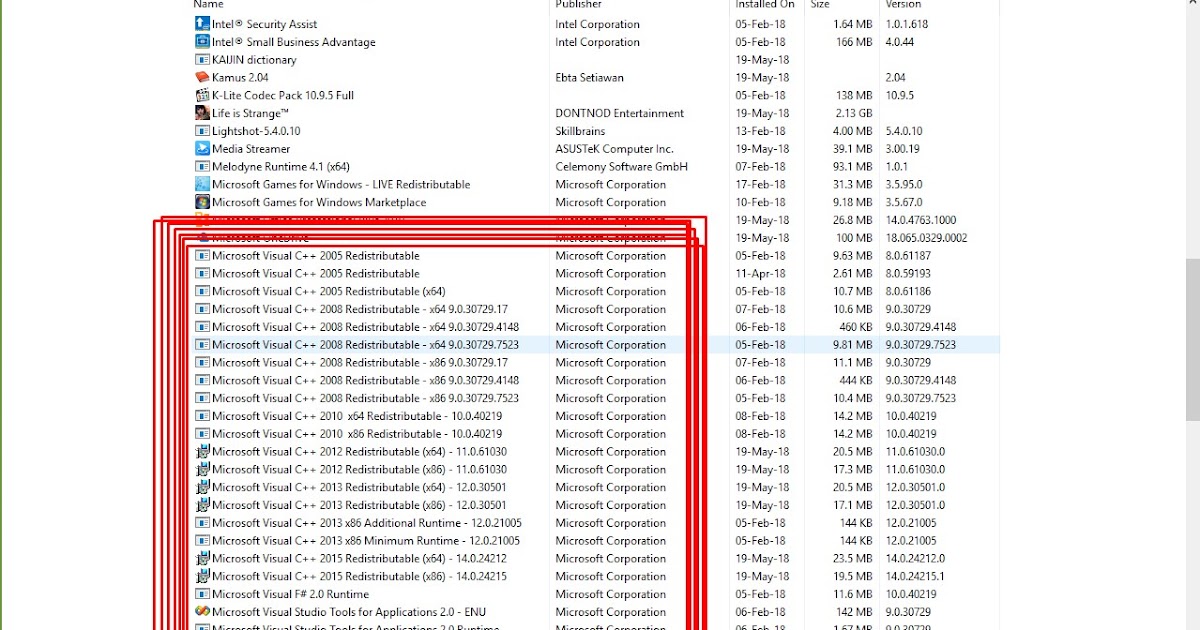Click the Microsoft Games for Windows Marketplace icon
The height and width of the screenshot is (630, 1200).
click(202, 202)
